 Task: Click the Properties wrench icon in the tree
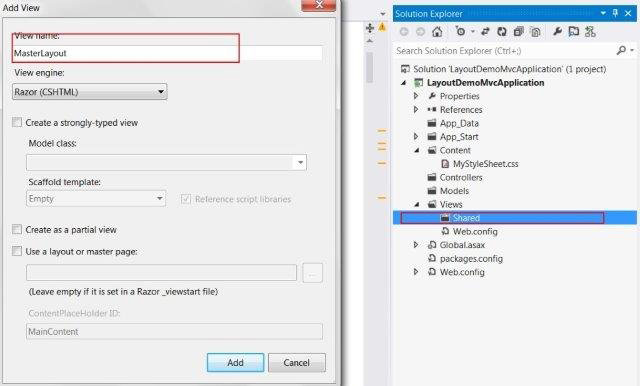tap(432, 96)
